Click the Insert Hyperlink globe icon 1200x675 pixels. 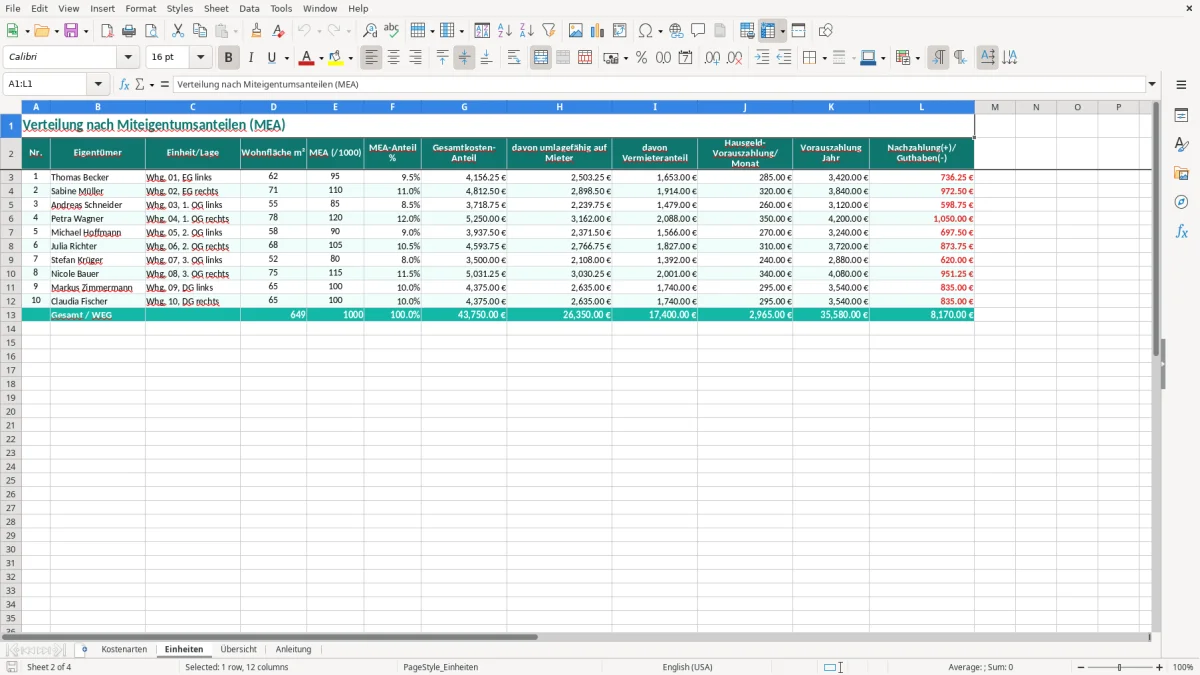[x=676, y=31]
